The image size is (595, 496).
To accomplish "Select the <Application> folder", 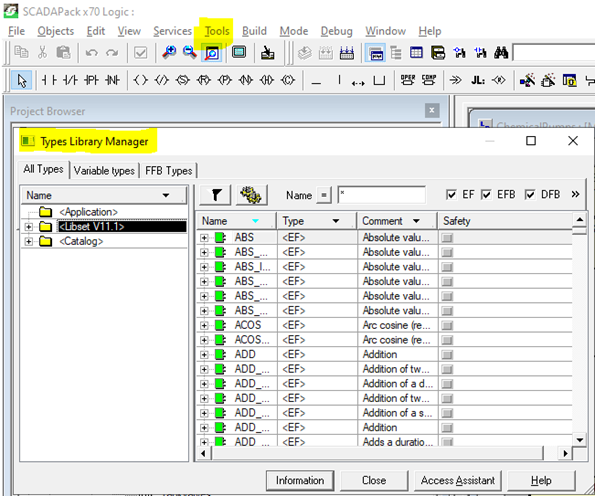I will pos(88,212).
